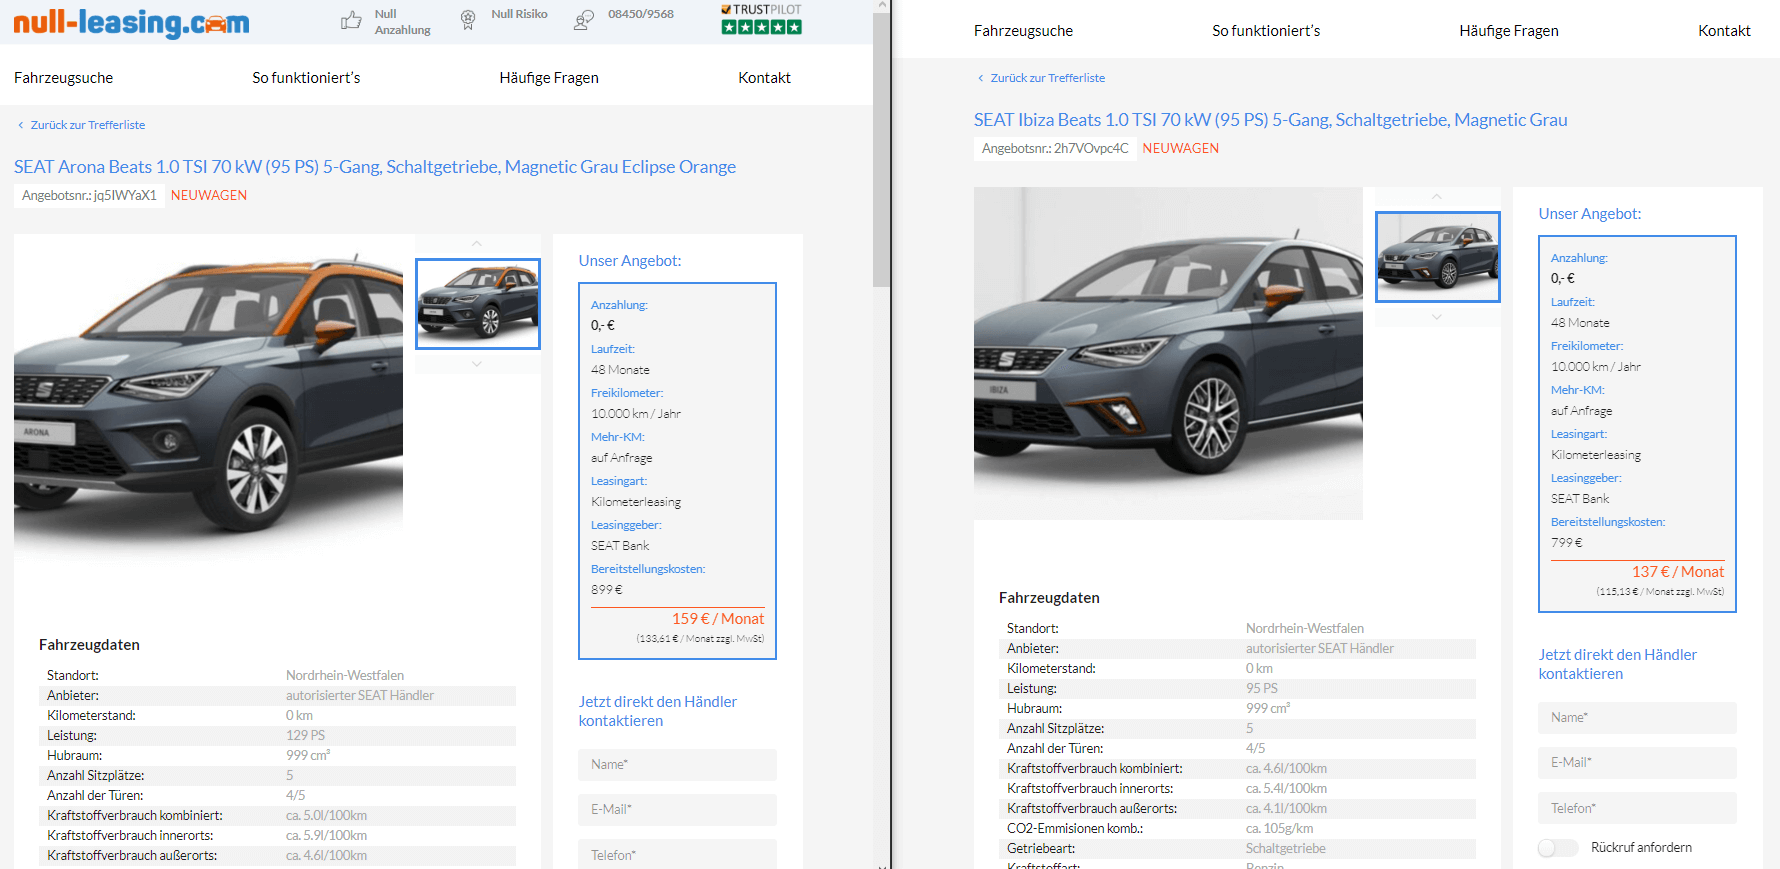Go back to Trefferliste in right window
The width and height of the screenshot is (1780, 869).
pyautogui.click(x=1042, y=78)
